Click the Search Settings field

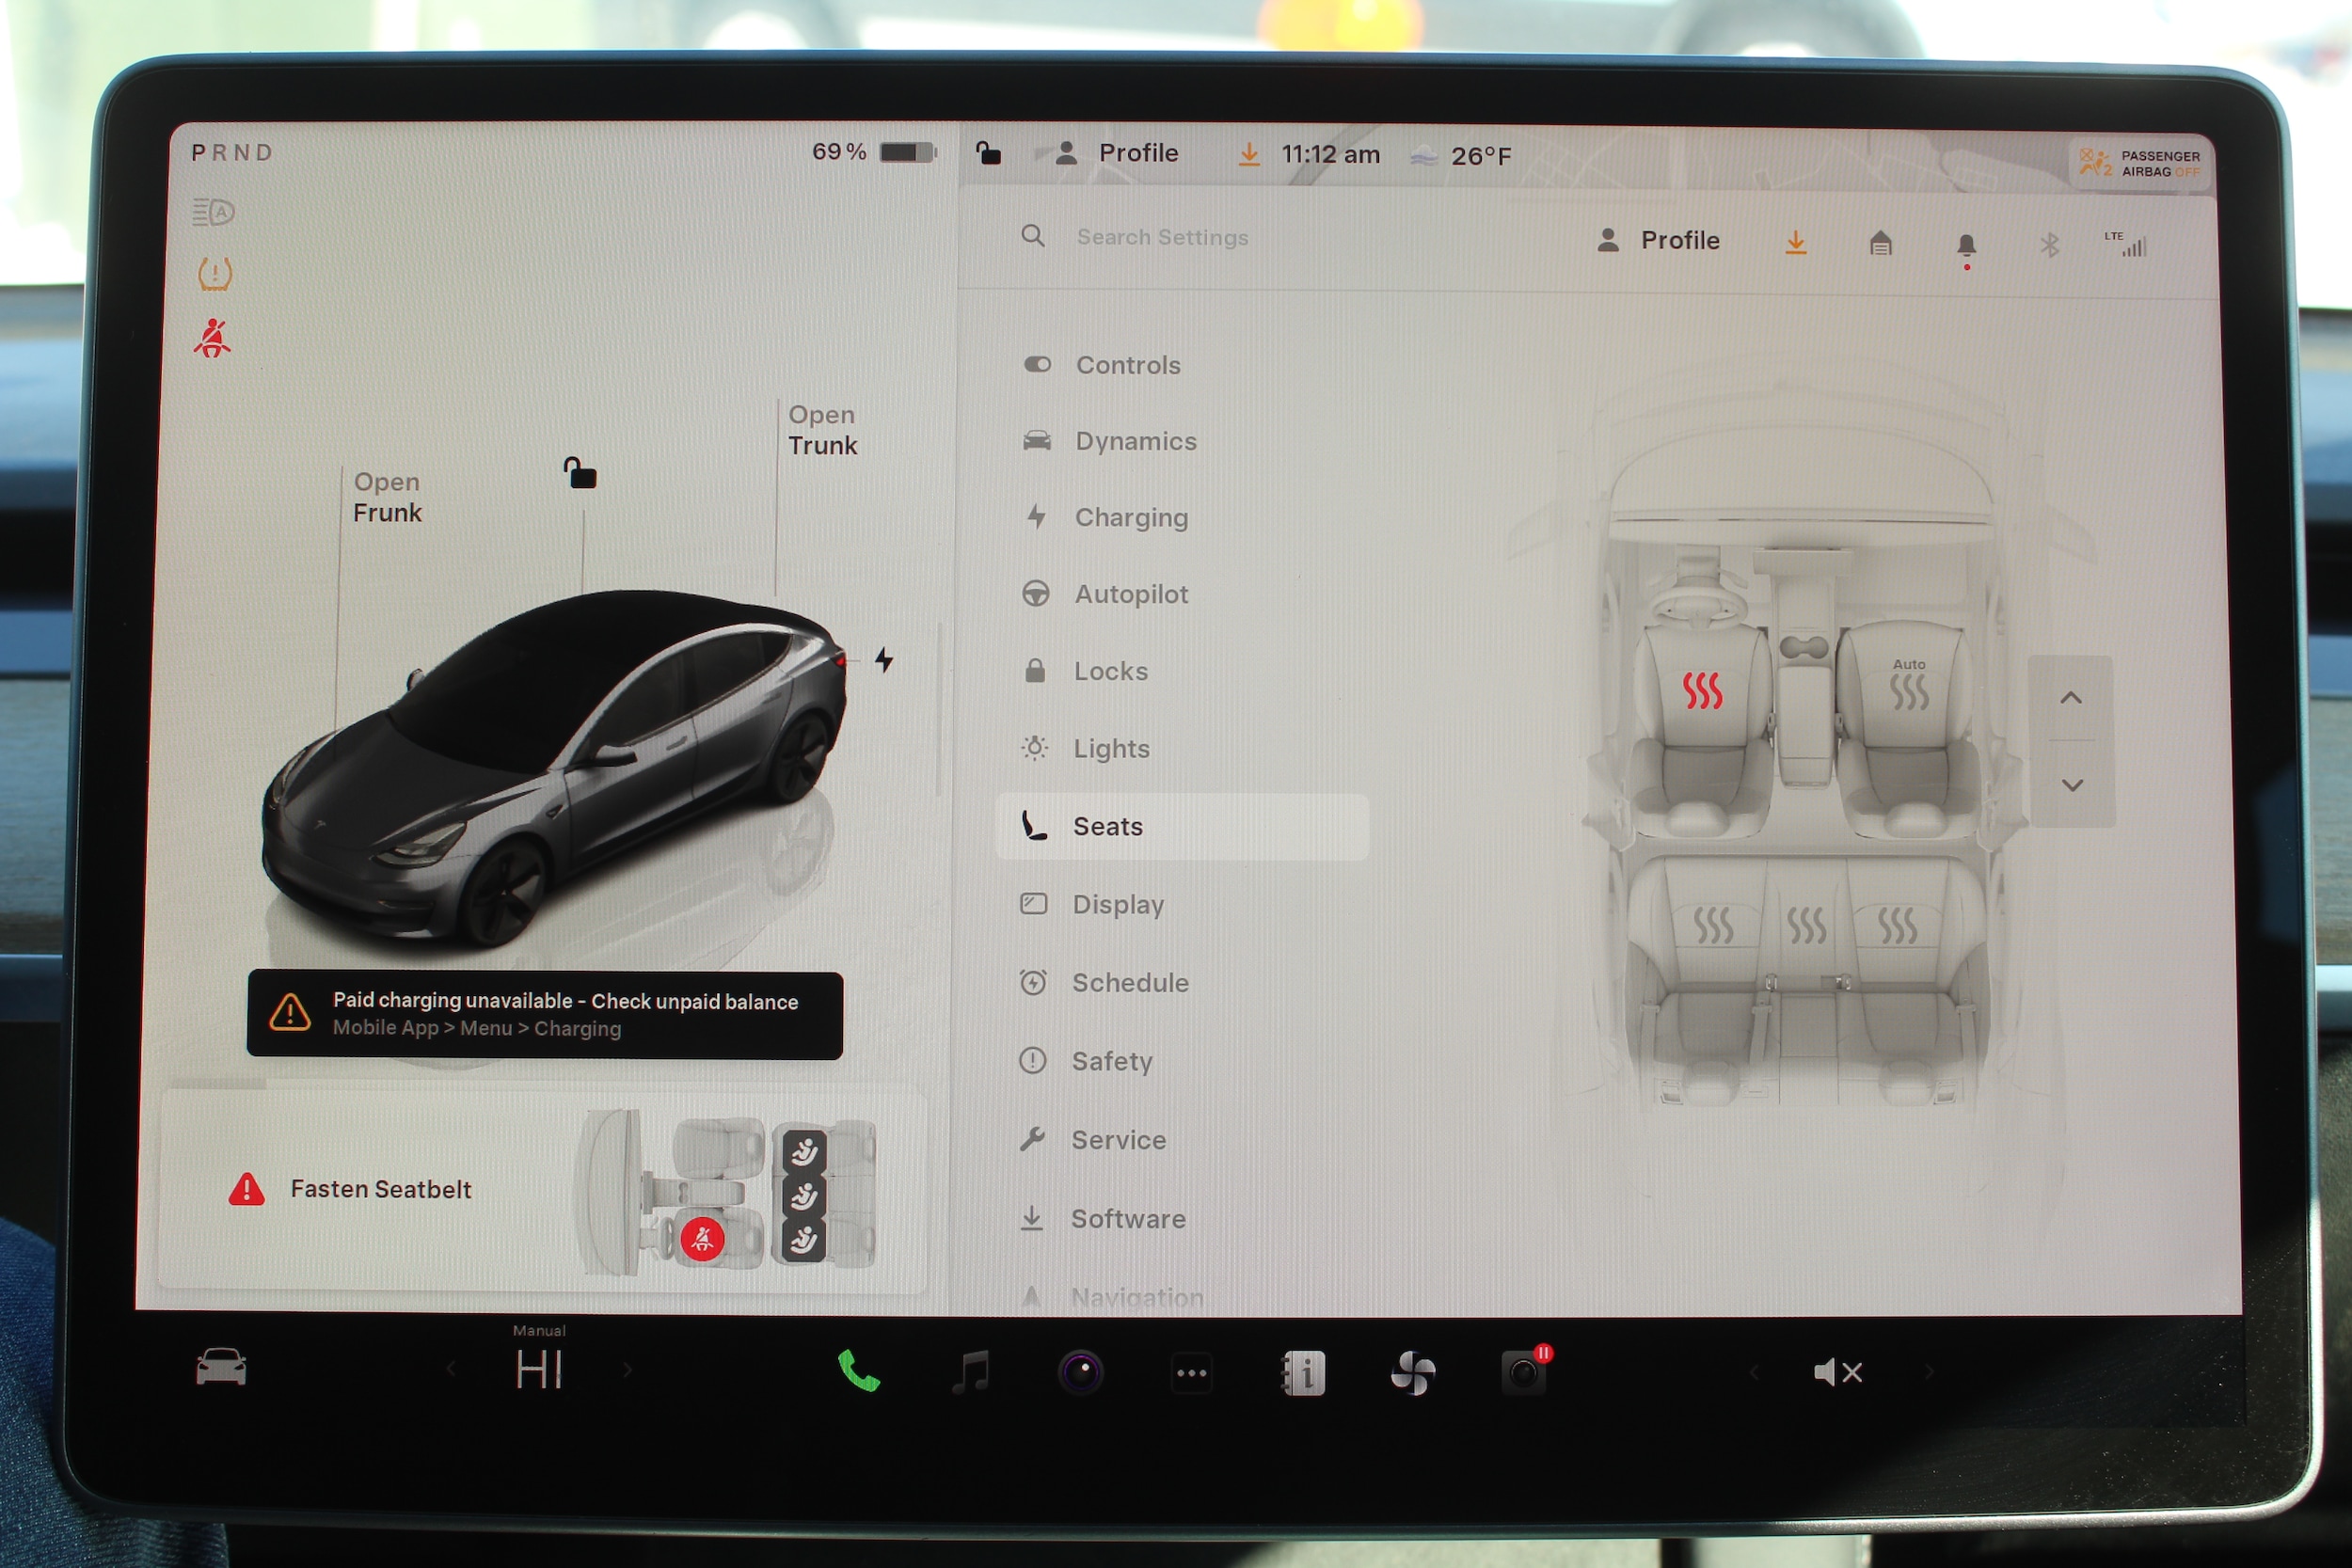click(1162, 237)
